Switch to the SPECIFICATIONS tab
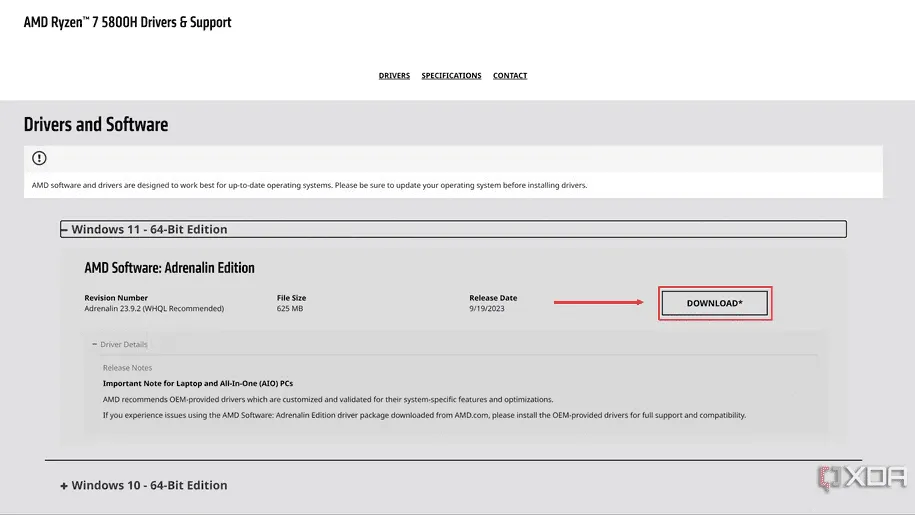Screen dimensions: 915x515 (451, 76)
